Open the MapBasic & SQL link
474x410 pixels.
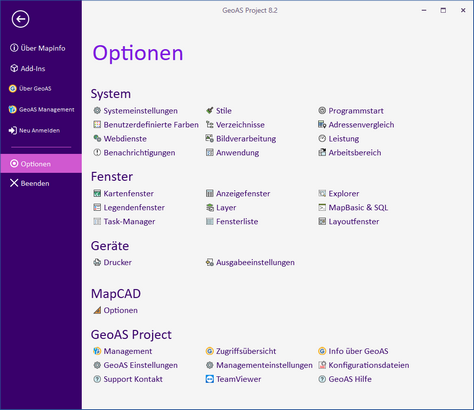[x=358, y=208]
